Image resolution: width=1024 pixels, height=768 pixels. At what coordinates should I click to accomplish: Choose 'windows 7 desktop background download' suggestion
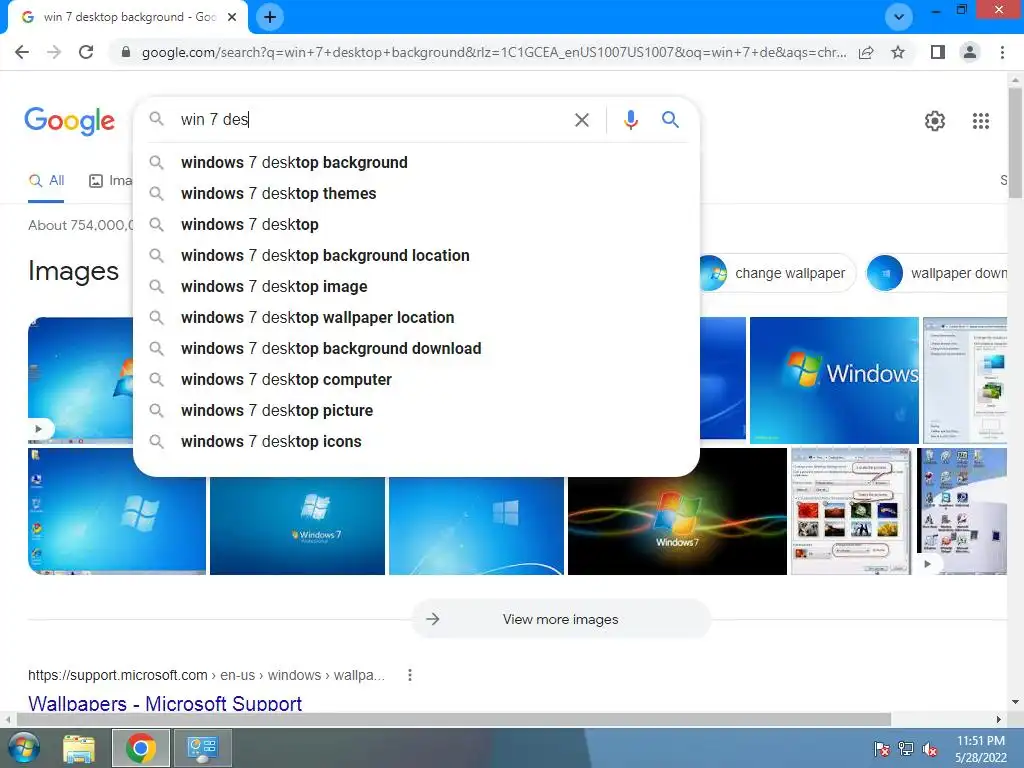416,349
